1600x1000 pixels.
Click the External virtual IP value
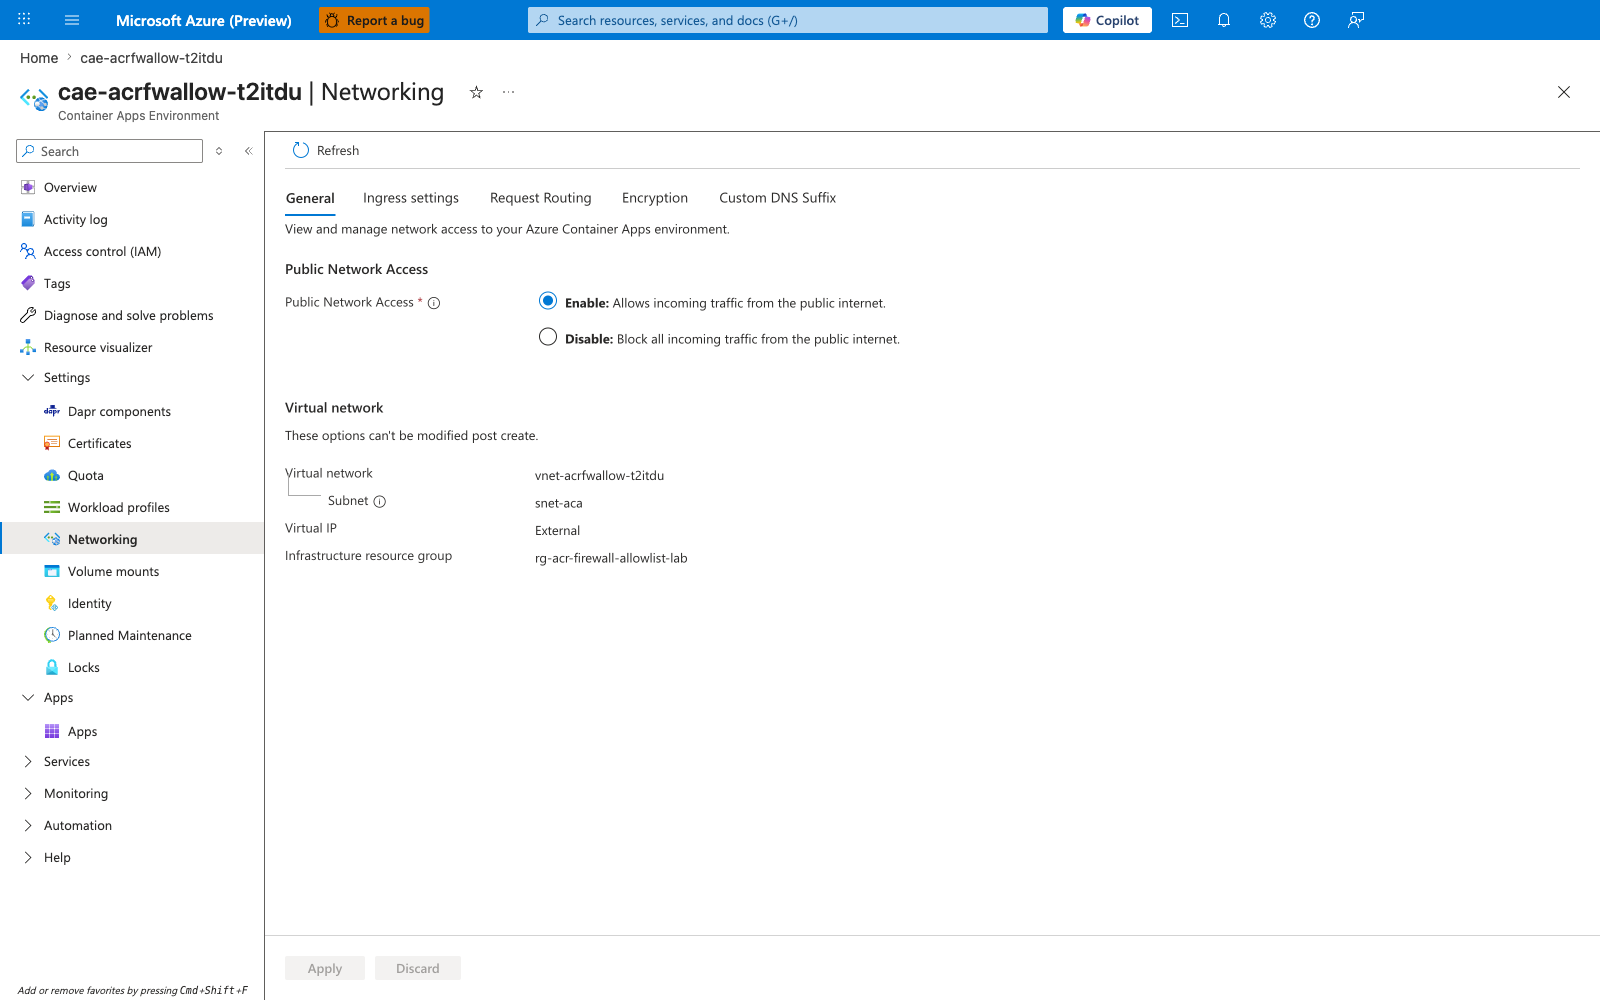[x=558, y=531]
